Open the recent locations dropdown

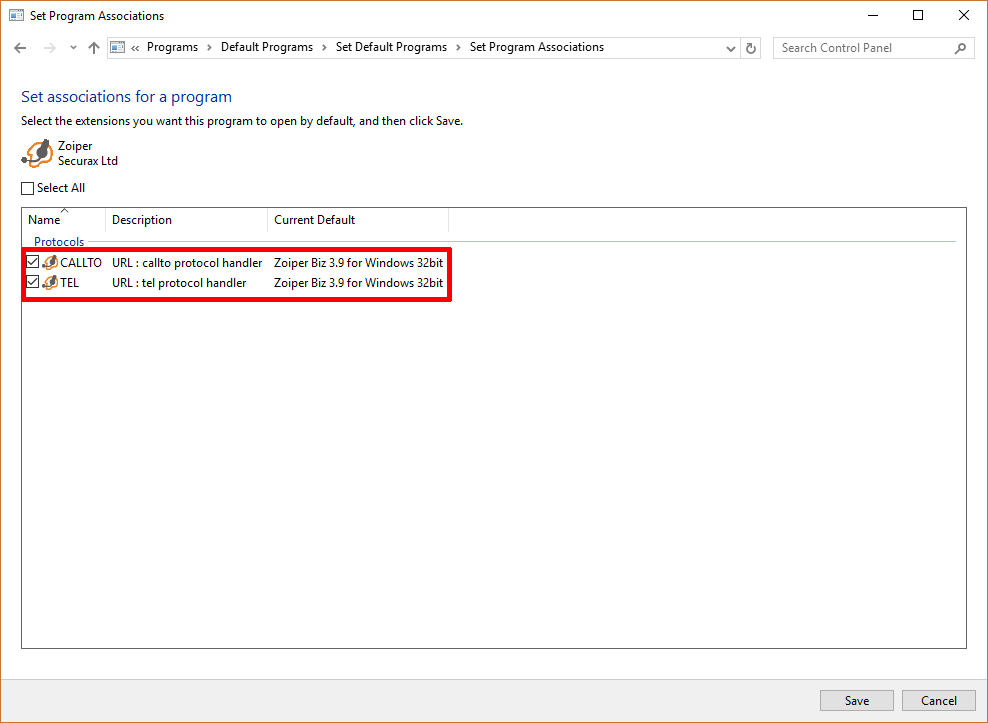[73, 48]
